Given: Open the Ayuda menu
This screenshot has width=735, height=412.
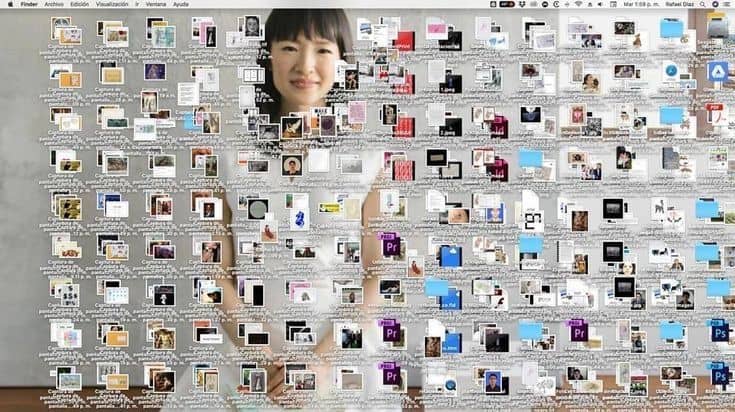Looking at the screenshot, I should [181, 4].
